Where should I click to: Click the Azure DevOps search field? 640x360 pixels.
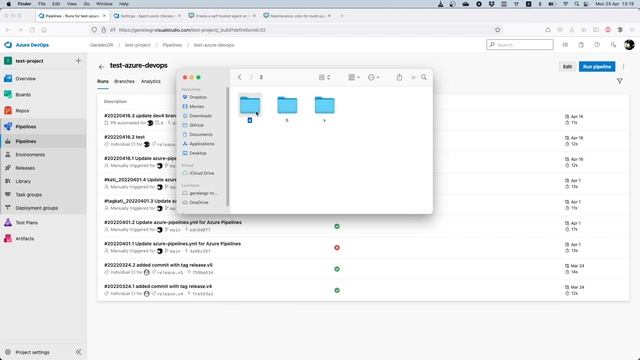point(520,44)
